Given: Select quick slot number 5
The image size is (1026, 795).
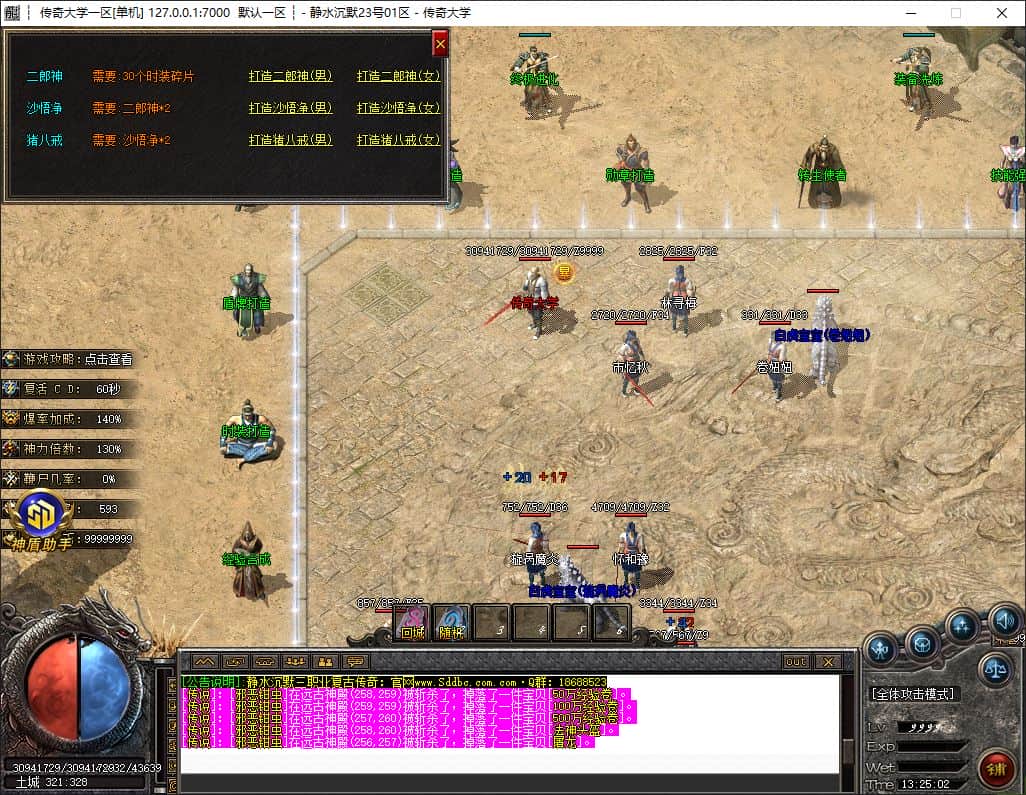Looking at the screenshot, I should point(572,623).
